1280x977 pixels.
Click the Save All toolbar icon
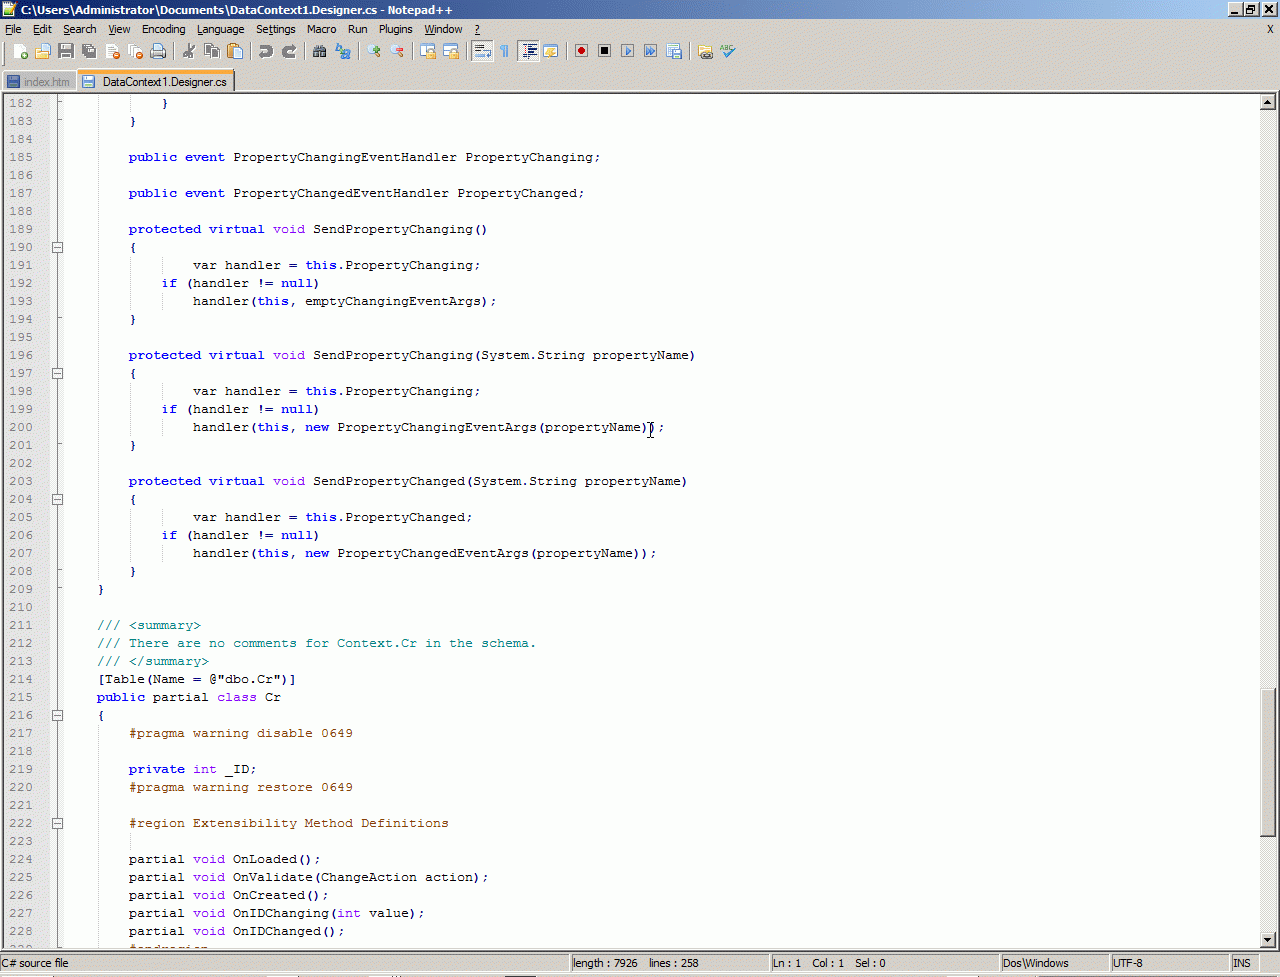pyautogui.click(x=89, y=51)
